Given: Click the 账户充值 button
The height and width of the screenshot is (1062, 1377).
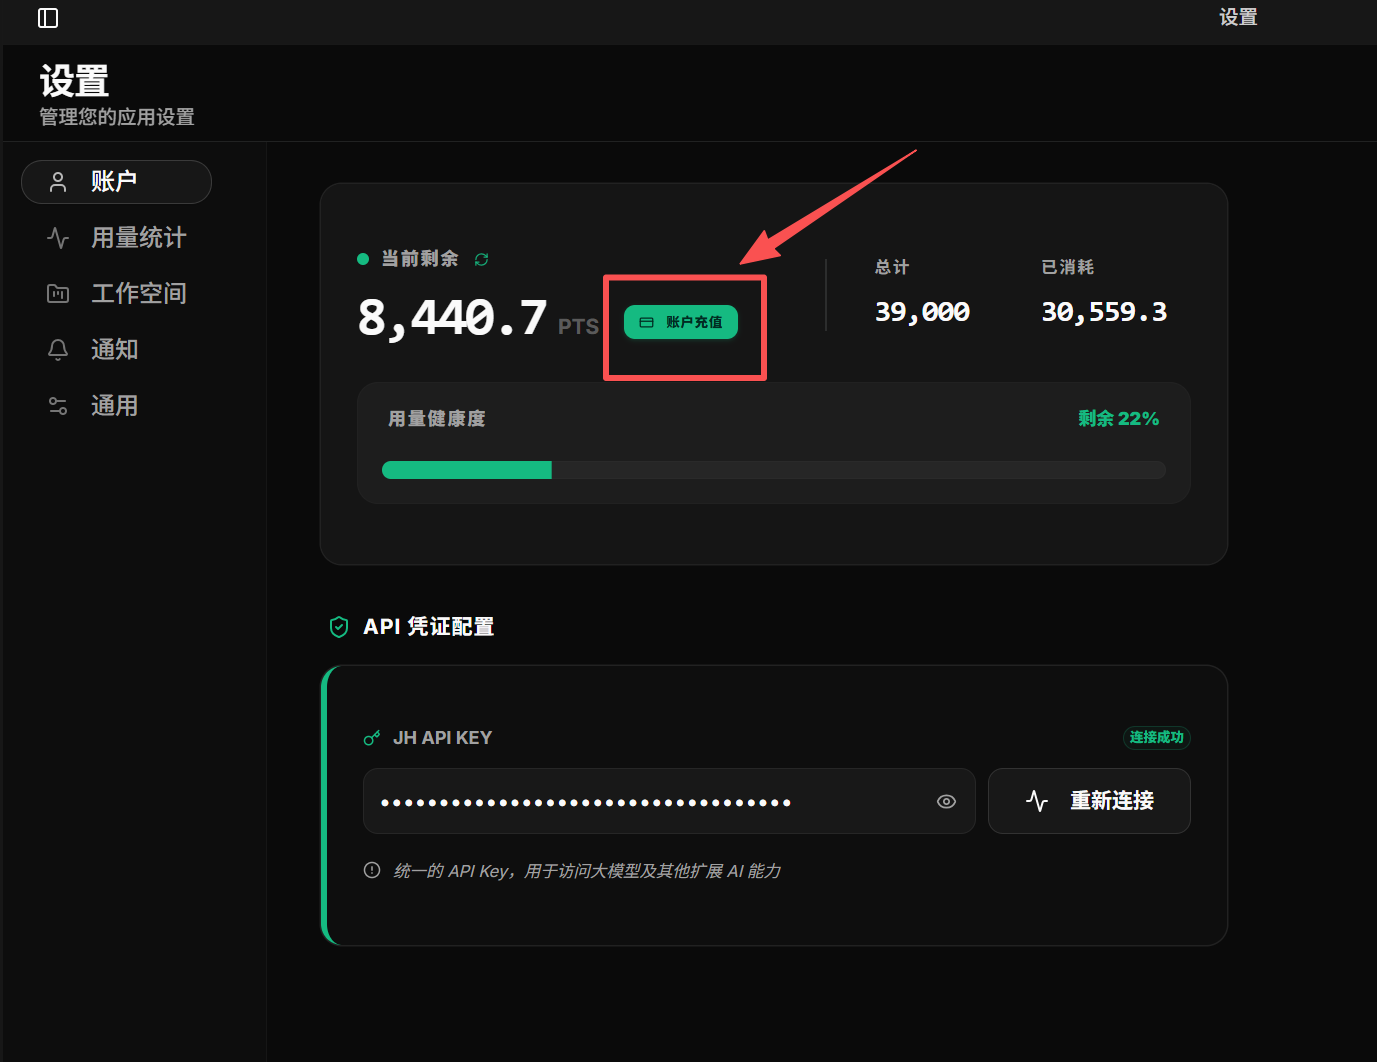Looking at the screenshot, I should click(x=681, y=322).
